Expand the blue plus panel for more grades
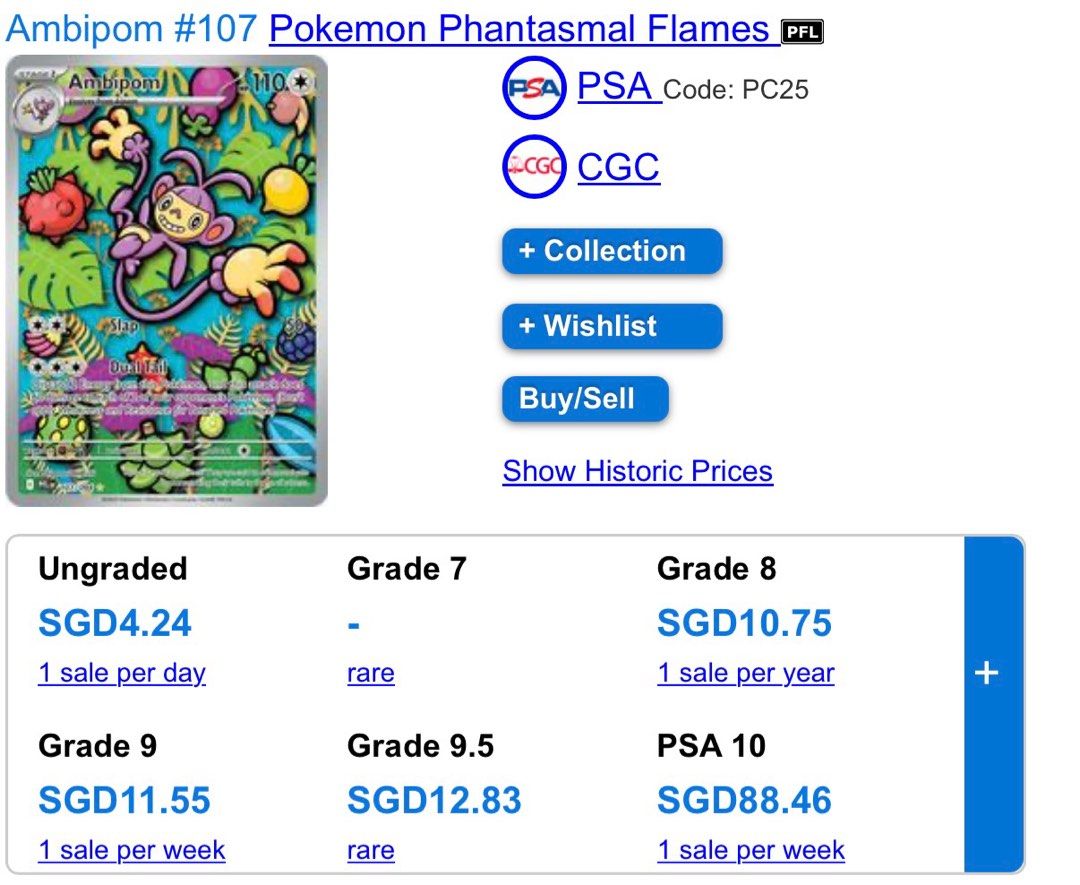This screenshot has height=885, width=1080. 988,673
